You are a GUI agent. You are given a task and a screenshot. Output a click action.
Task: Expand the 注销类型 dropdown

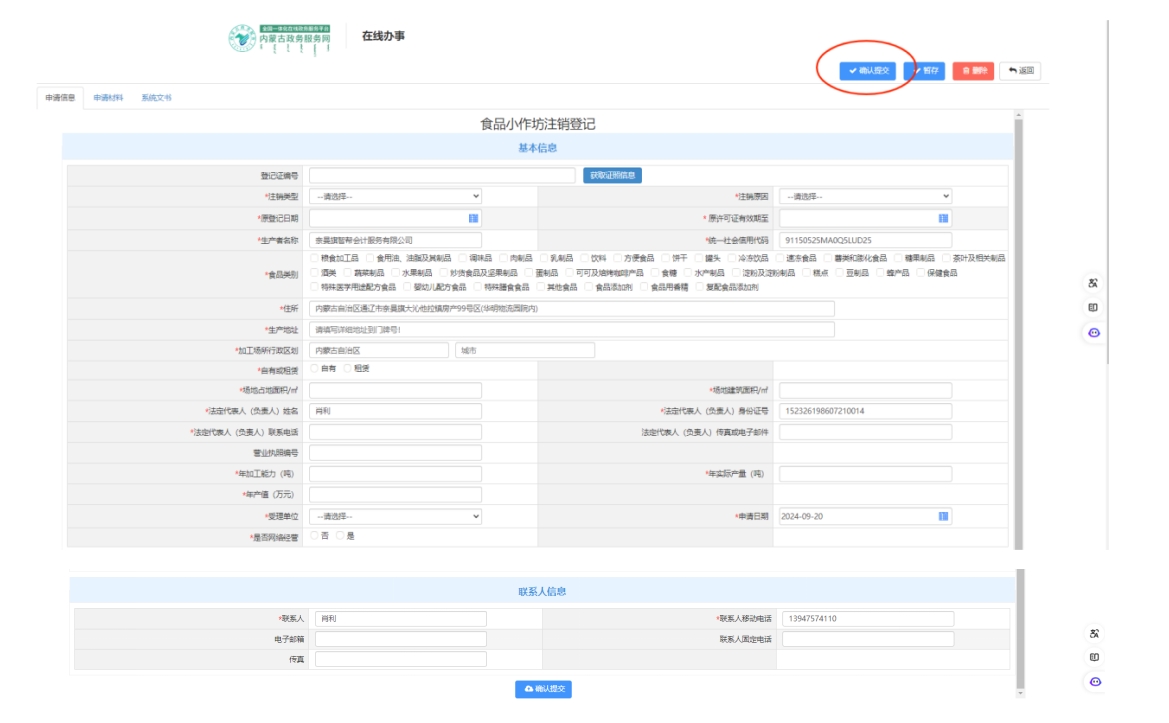tap(395, 197)
